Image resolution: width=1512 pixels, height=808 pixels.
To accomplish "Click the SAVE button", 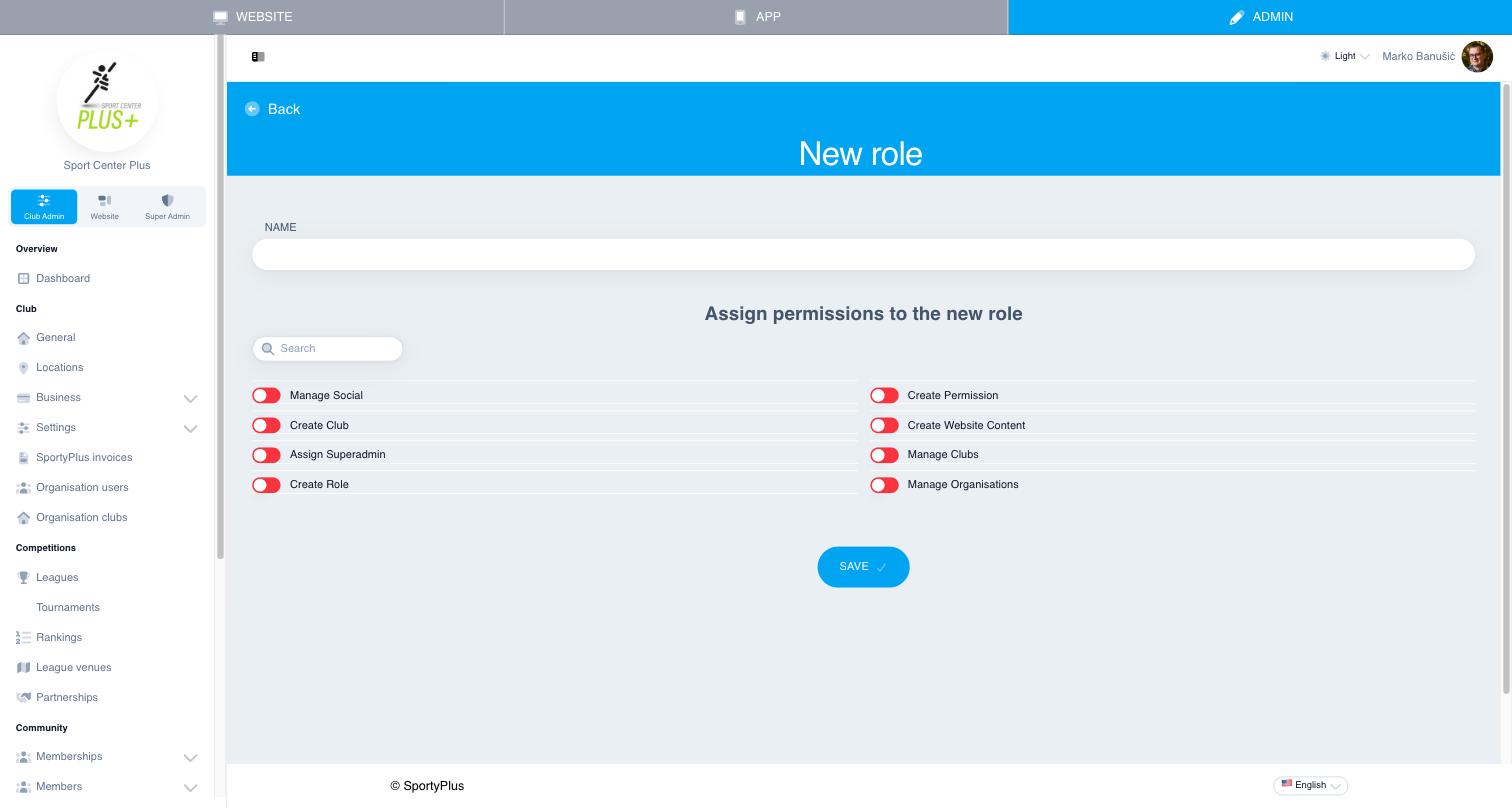I will pyautogui.click(x=863, y=567).
